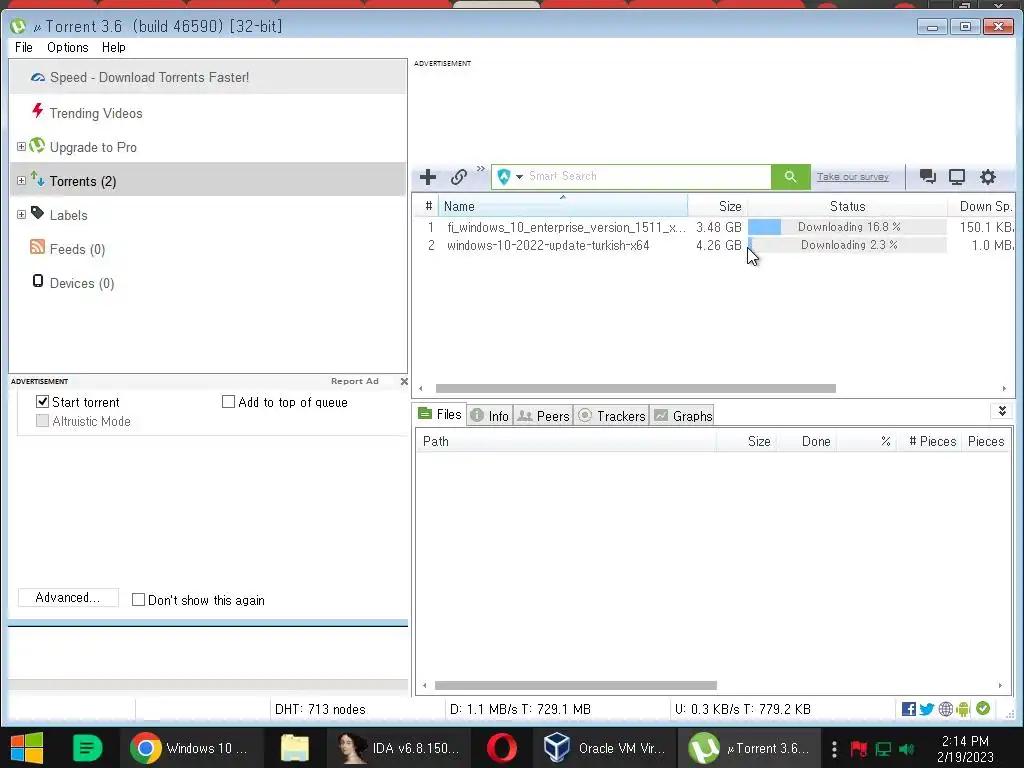Open Speed - Download Torrents Faster! item

(x=208, y=77)
